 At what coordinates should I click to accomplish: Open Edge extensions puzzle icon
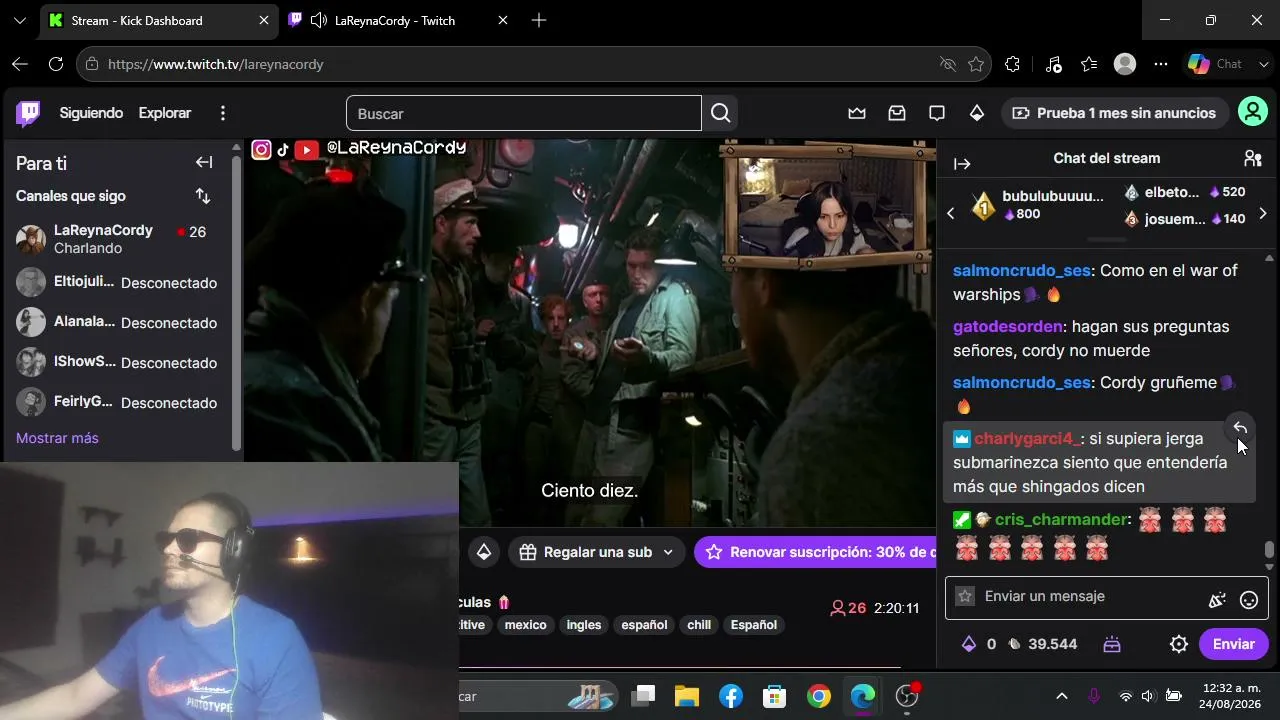(x=1013, y=64)
